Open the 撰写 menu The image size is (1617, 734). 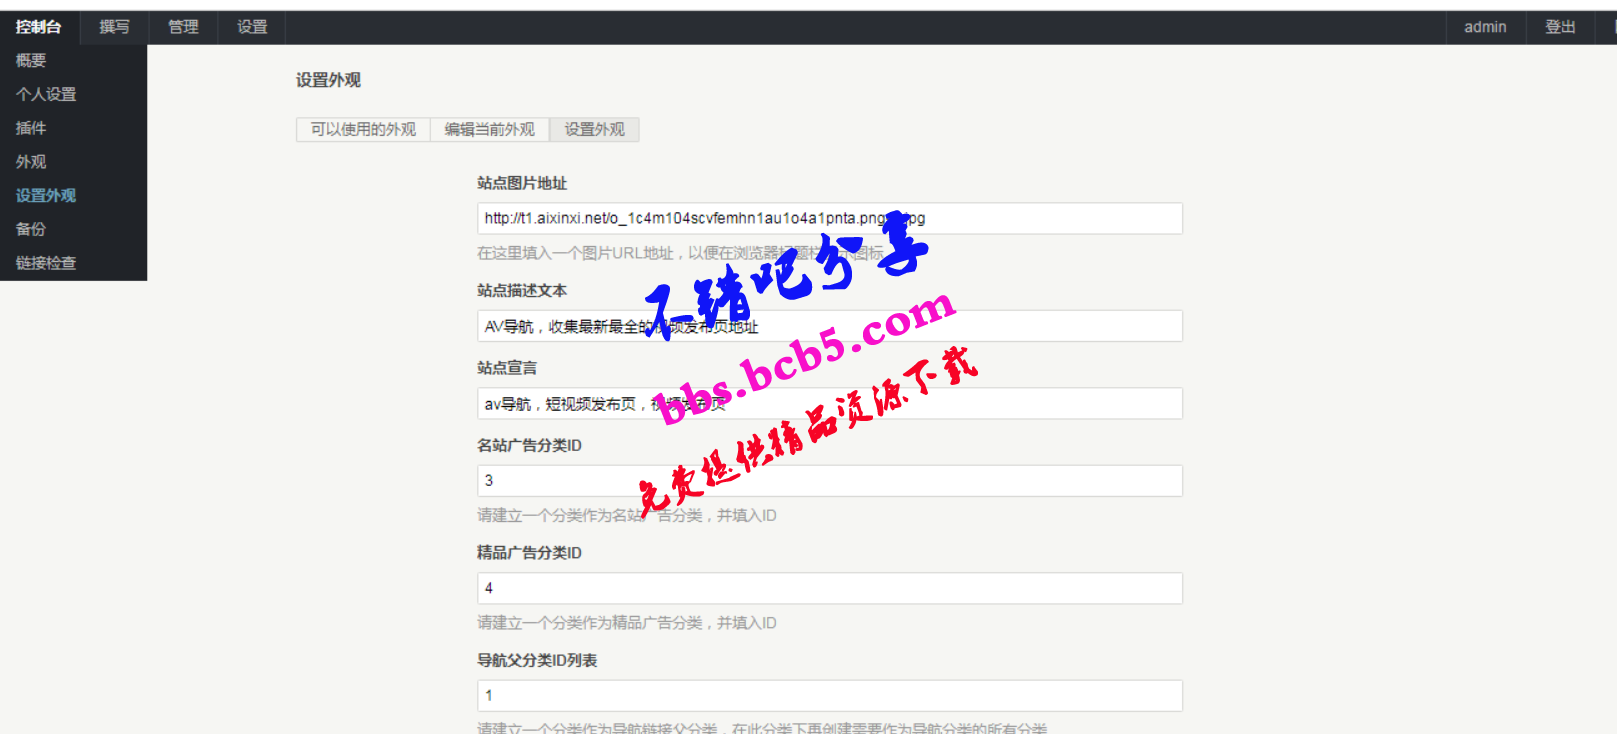click(x=114, y=27)
